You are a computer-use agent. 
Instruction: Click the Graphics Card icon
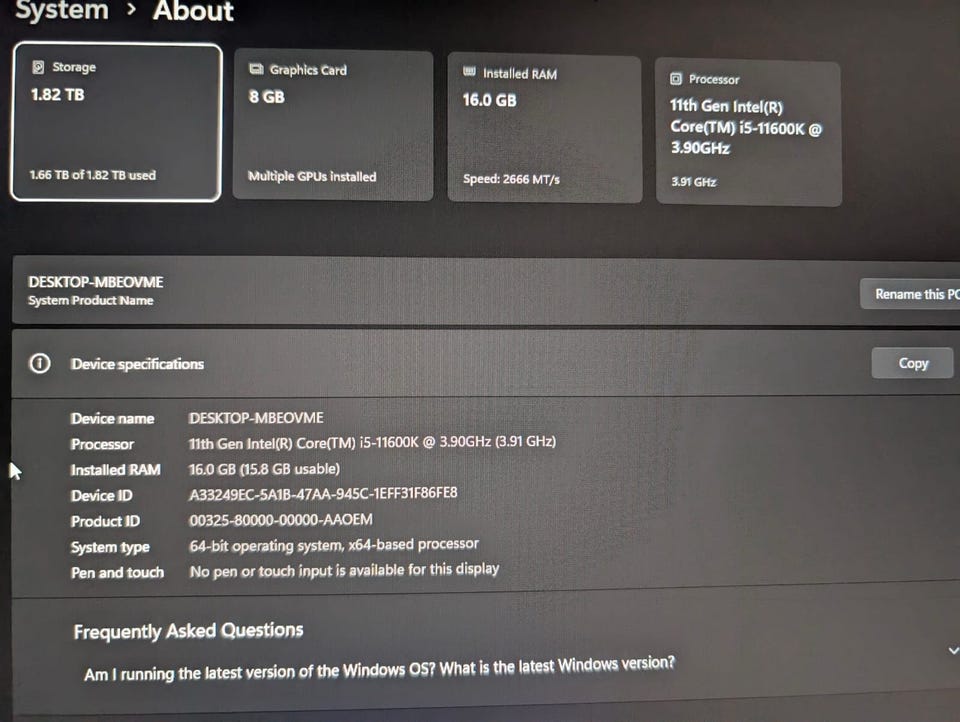click(x=256, y=69)
